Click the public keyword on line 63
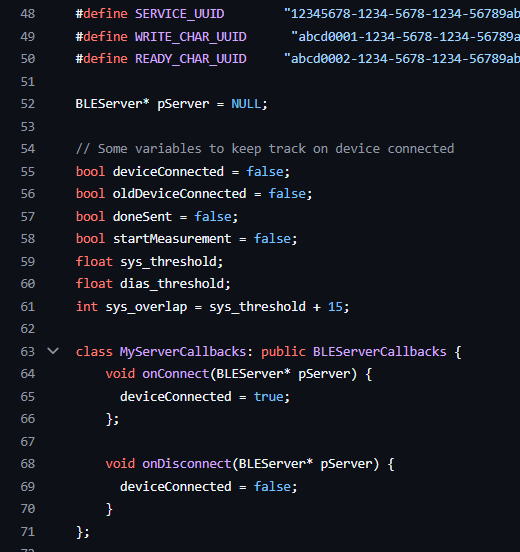 (x=283, y=352)
